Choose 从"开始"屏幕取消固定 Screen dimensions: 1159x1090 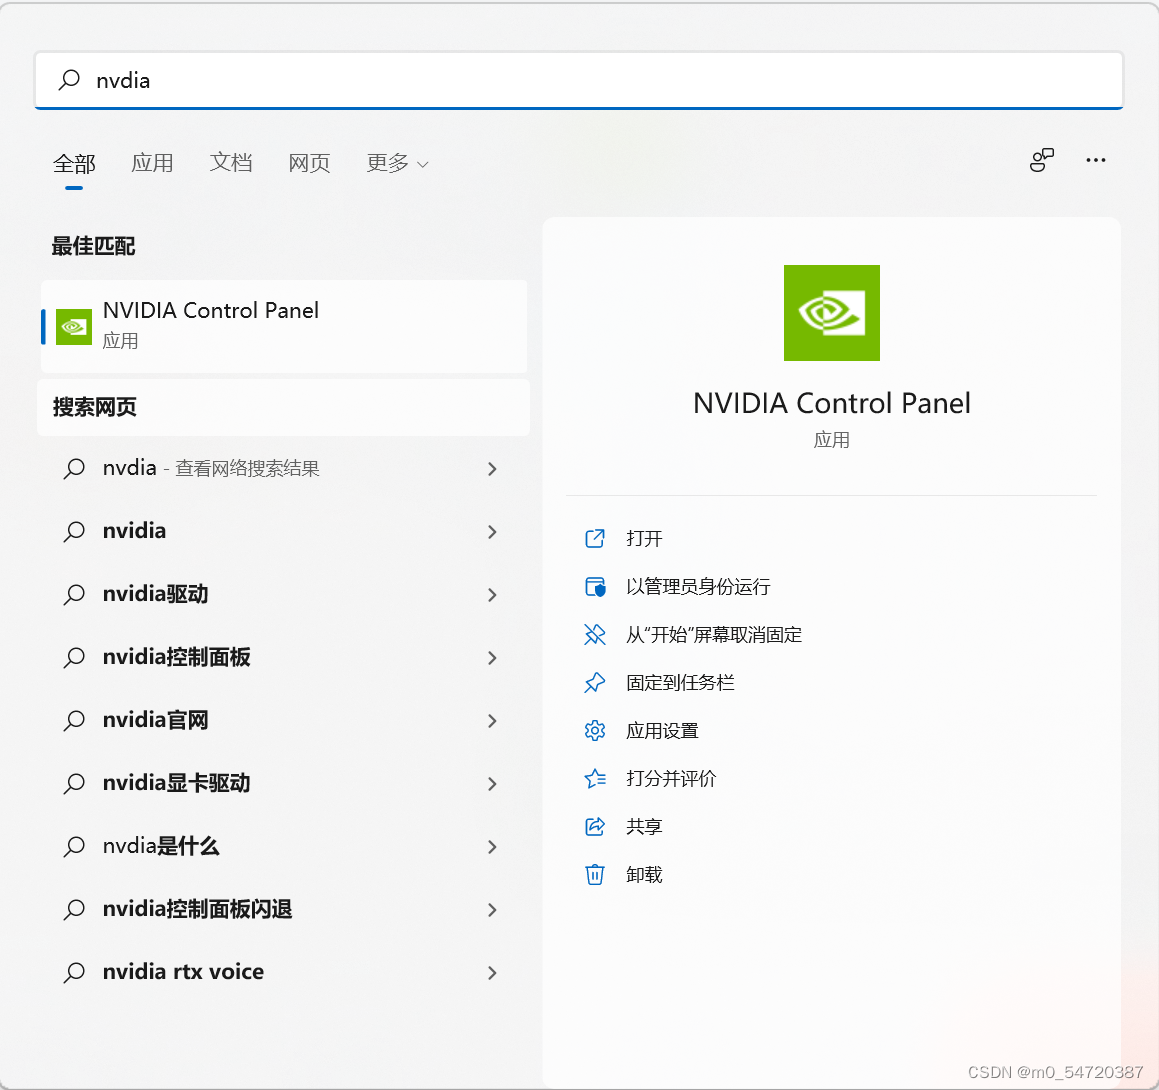point(714,635)
